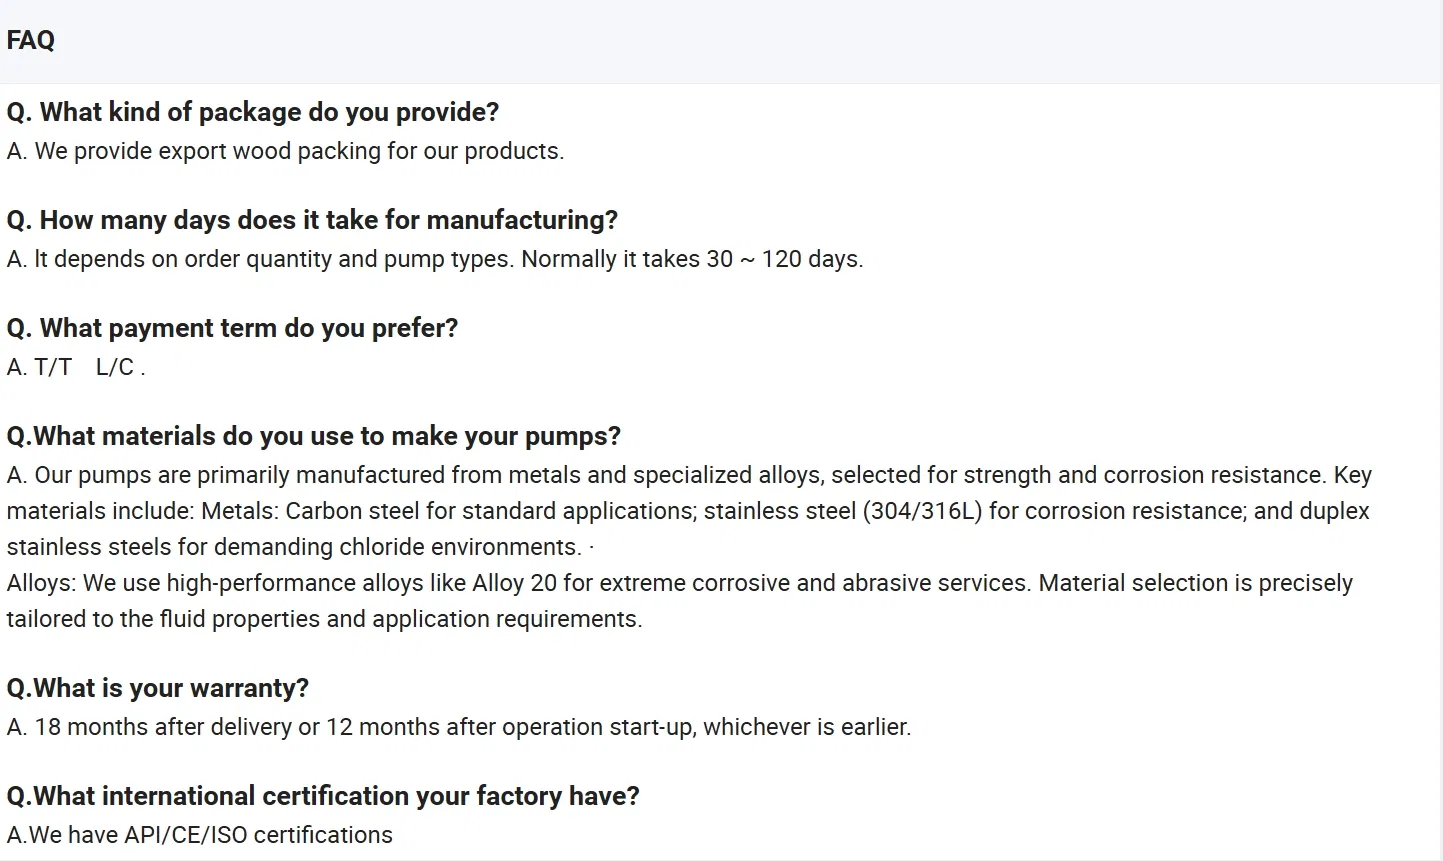1443x861 pixels.
Task: Click the international certification question
Action: click(322, 796)
